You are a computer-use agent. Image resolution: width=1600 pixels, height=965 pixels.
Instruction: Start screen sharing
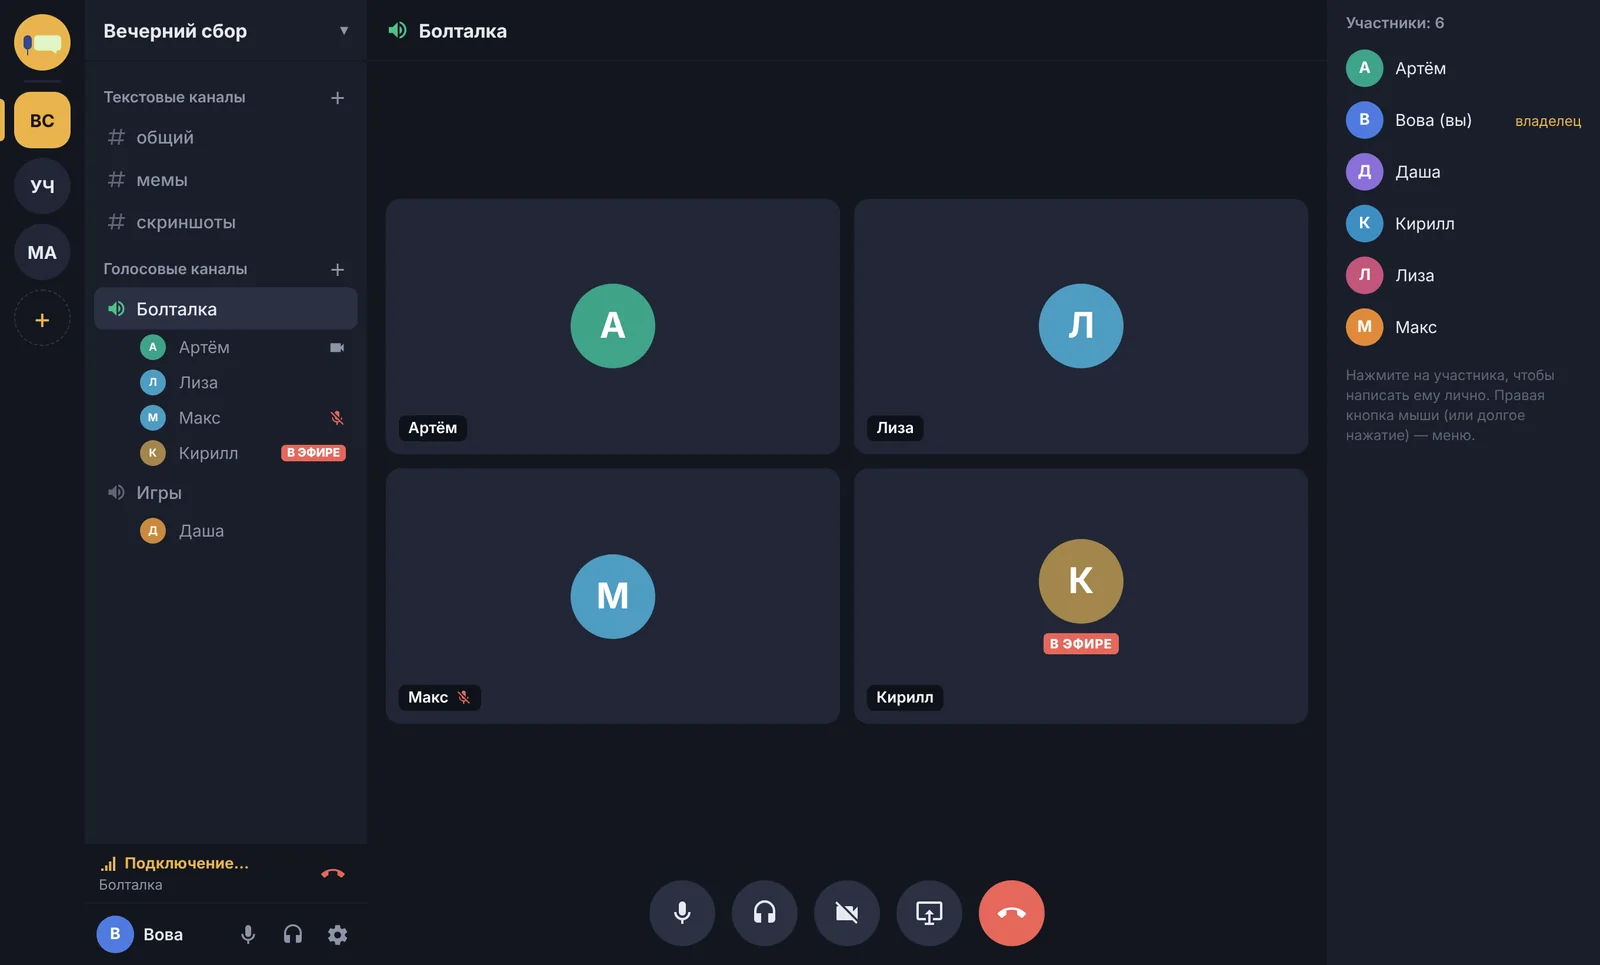929,913
